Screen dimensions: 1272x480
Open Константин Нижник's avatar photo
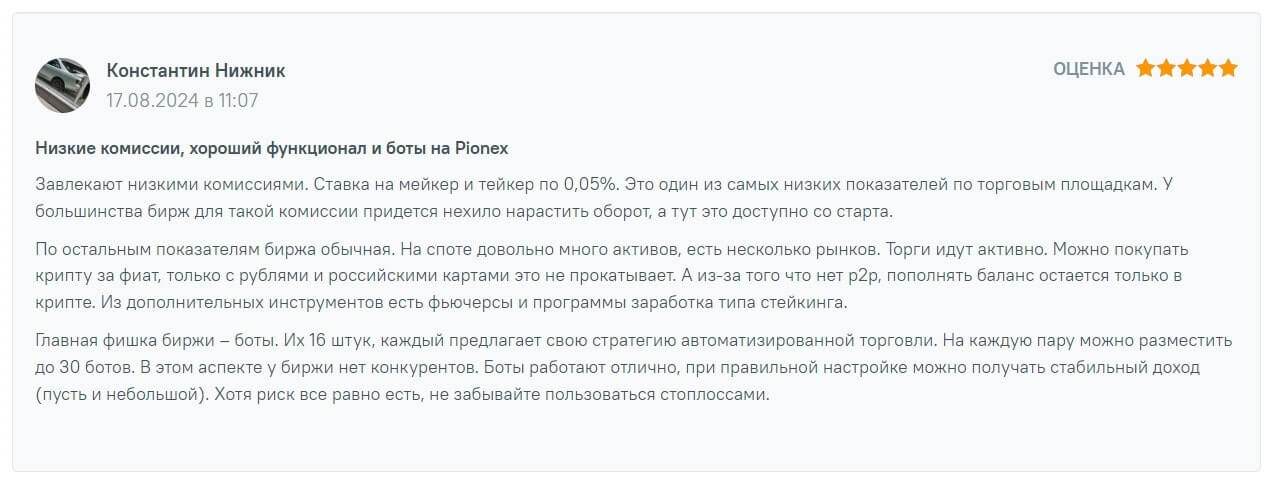63,85
